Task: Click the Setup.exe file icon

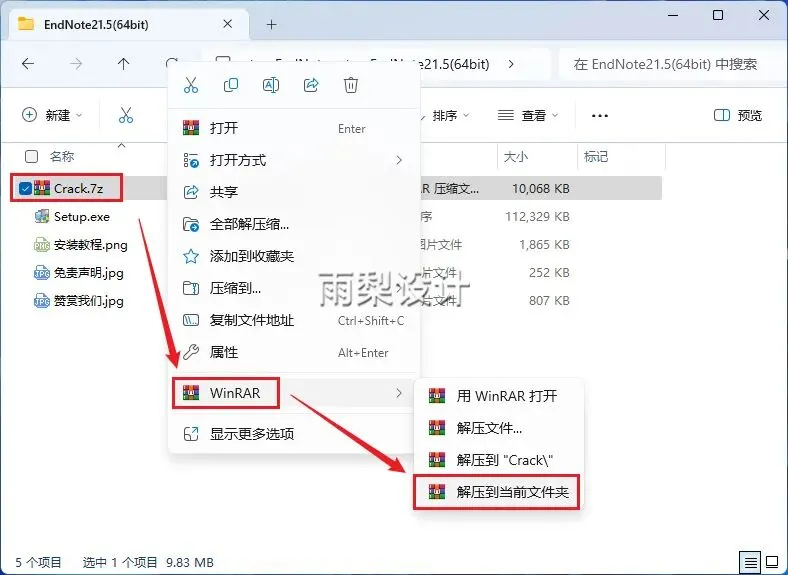Action: click(x=42, y=217)
